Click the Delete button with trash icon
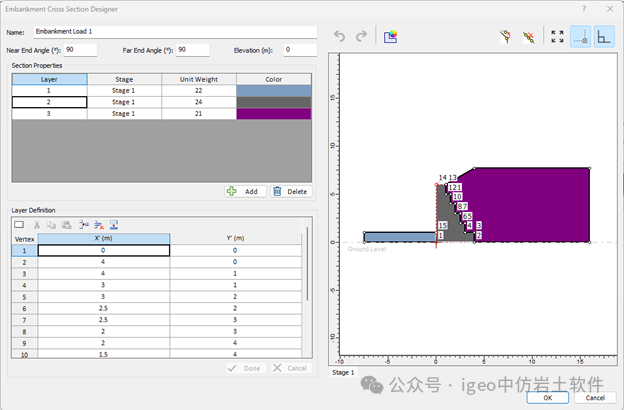 291,191
